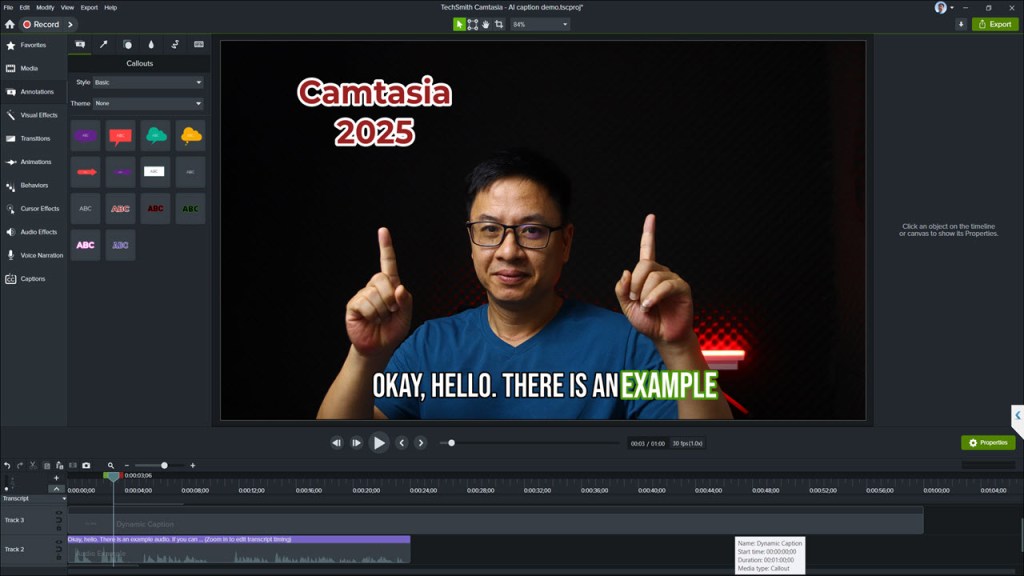Open the canvas zoom dropdown showing 84%
1024x576 pixels.
tap(540, 23)
